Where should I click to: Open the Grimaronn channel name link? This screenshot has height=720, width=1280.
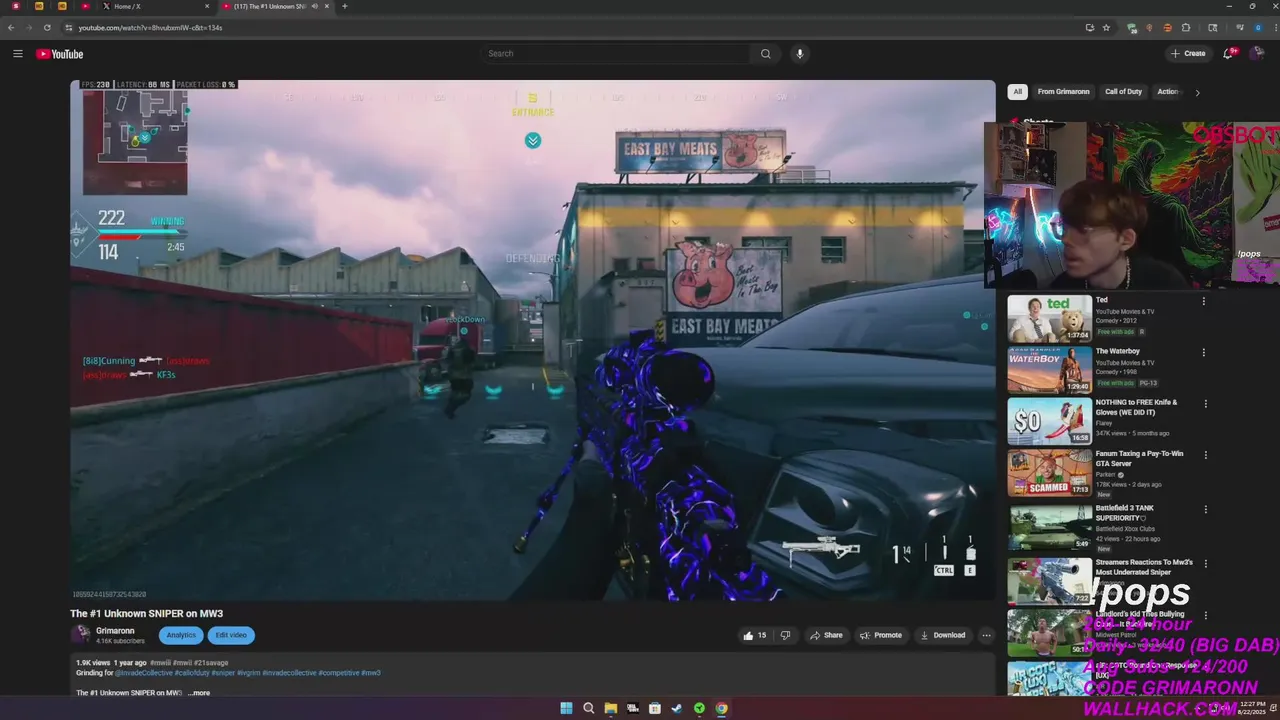pyautogui.click(x=115, y=631)
